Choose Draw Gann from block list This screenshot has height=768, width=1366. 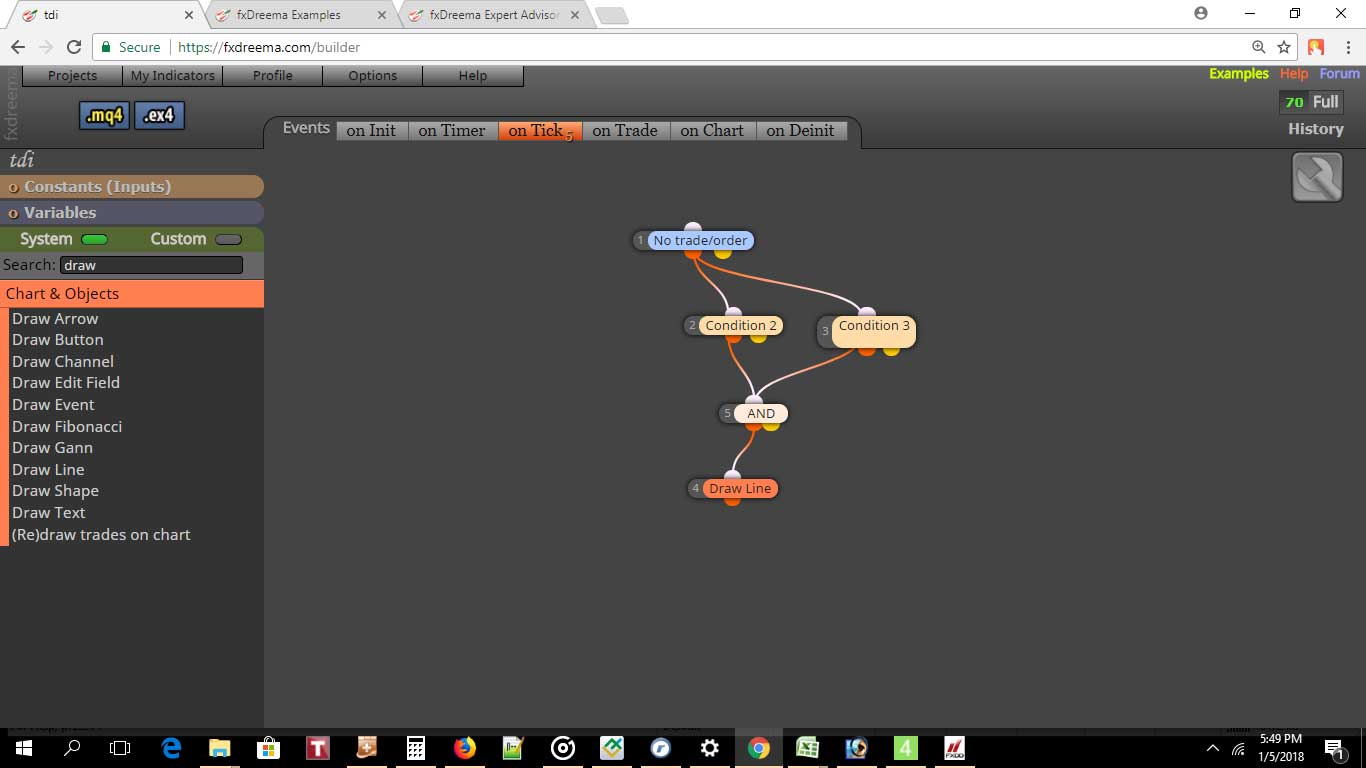52,448
